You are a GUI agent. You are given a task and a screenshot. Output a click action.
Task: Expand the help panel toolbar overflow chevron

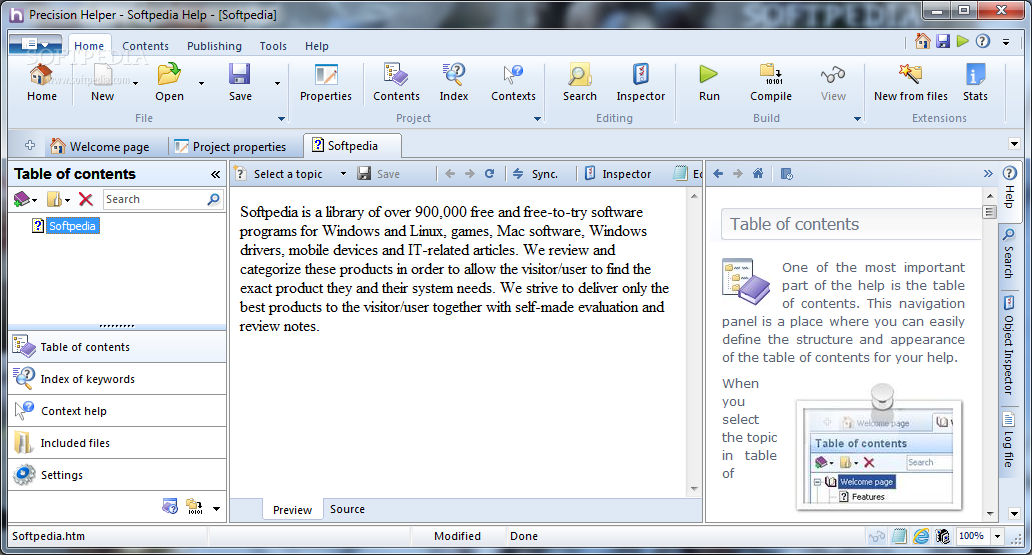pos(988,174)
